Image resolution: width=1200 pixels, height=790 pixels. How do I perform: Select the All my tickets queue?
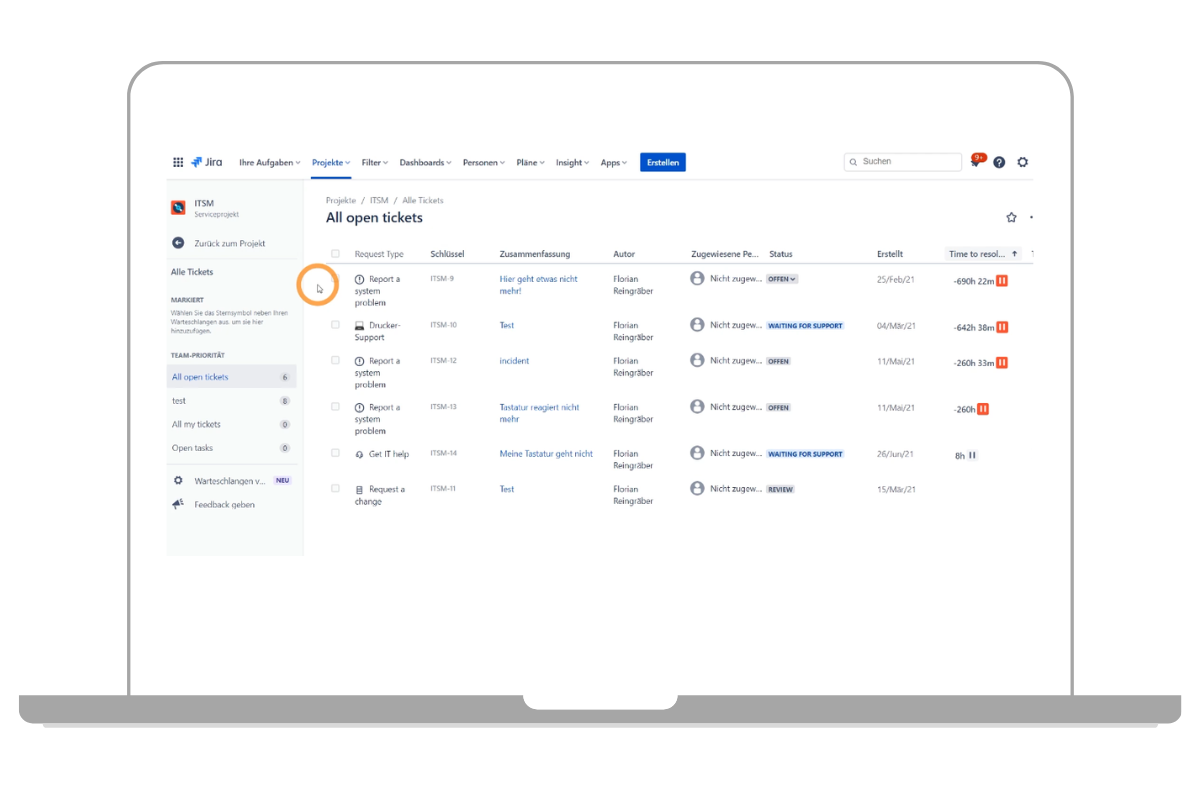[196, 424]
